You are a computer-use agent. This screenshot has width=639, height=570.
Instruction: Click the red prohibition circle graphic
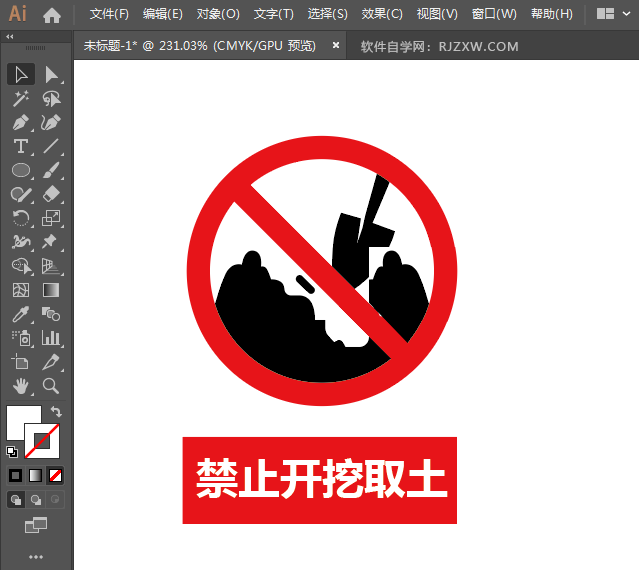tap(322, 271)
